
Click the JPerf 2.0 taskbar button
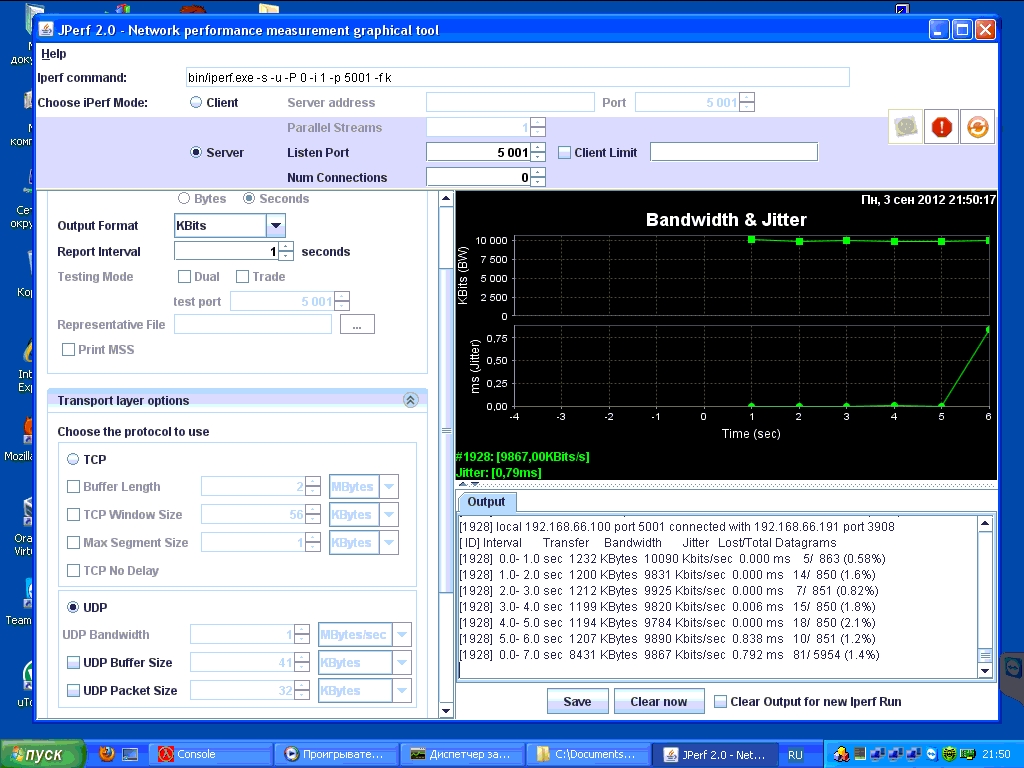pyautogui.click(x=716, y=754)
